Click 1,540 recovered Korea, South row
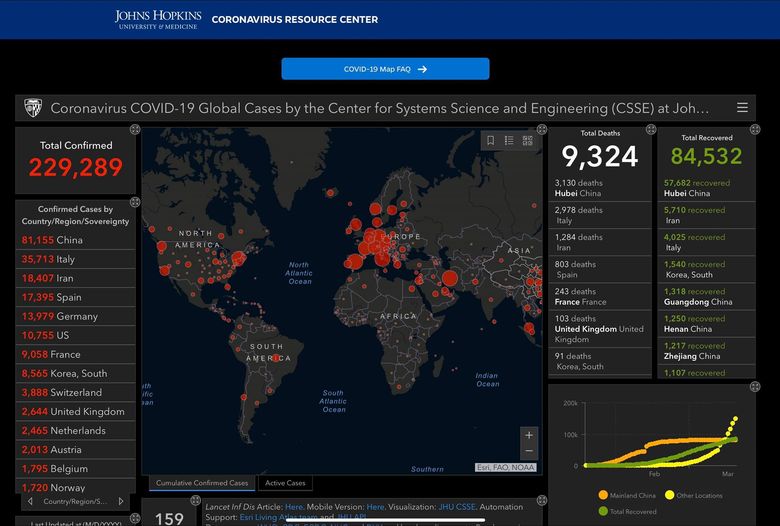 pyautogui.click(x=706, y=269)
